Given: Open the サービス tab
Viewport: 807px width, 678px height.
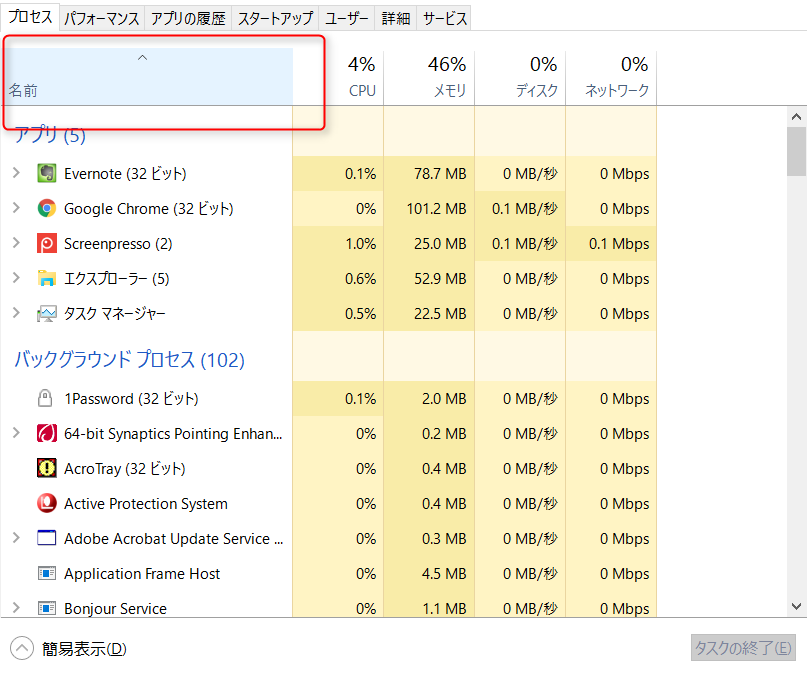Looking at the screenshot, I should point(443,19).
